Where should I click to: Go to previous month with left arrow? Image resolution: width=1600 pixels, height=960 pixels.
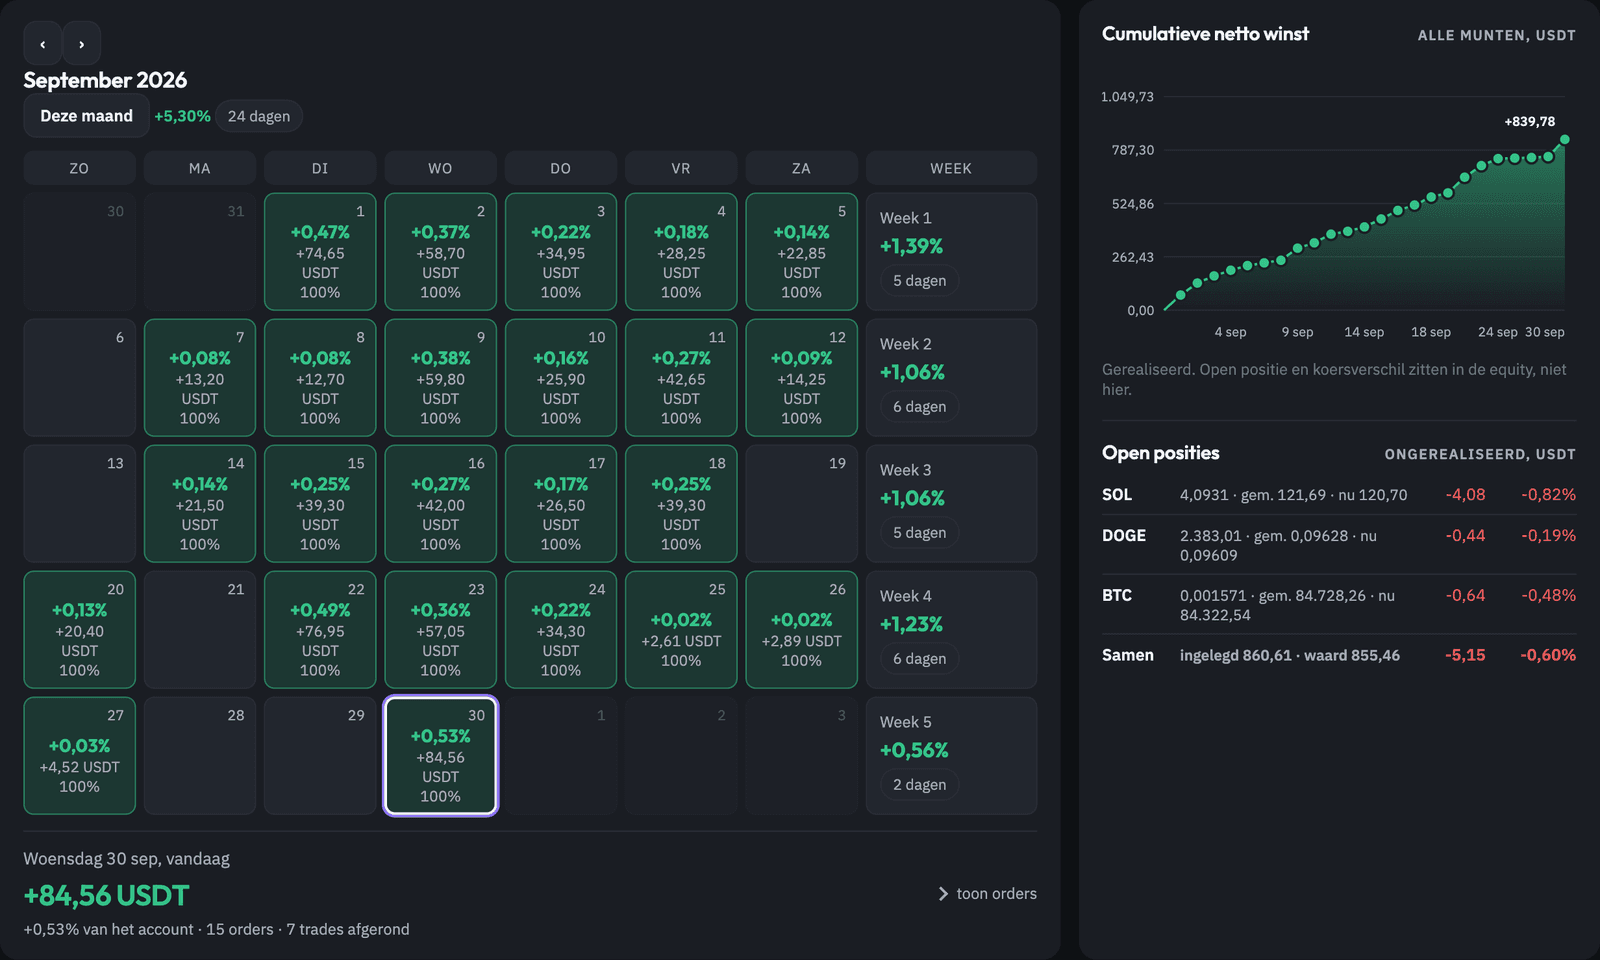pos(42,44)
